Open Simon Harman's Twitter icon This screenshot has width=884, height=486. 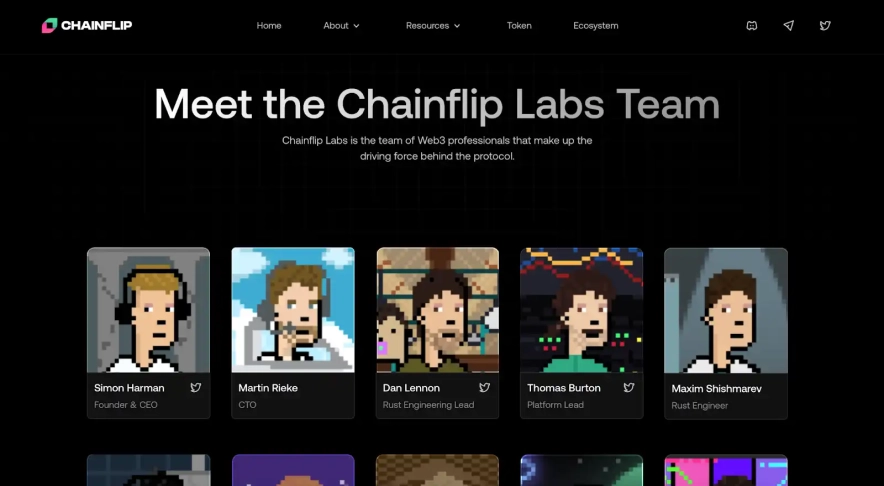click(196, 387)
